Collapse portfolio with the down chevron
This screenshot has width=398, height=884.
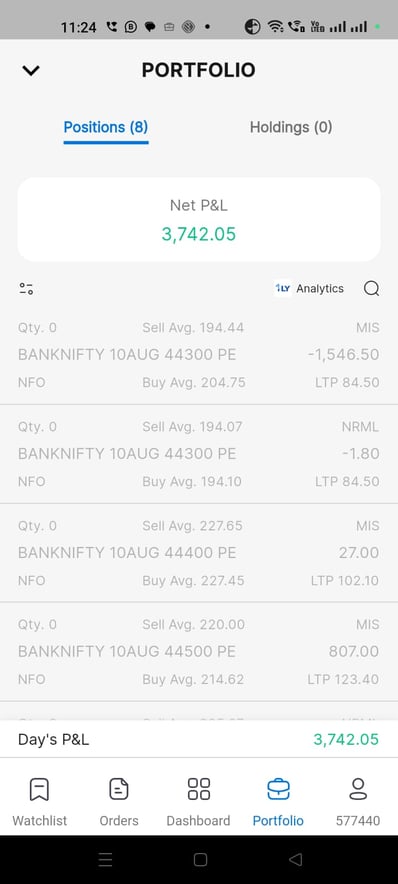tap(31, 70)
